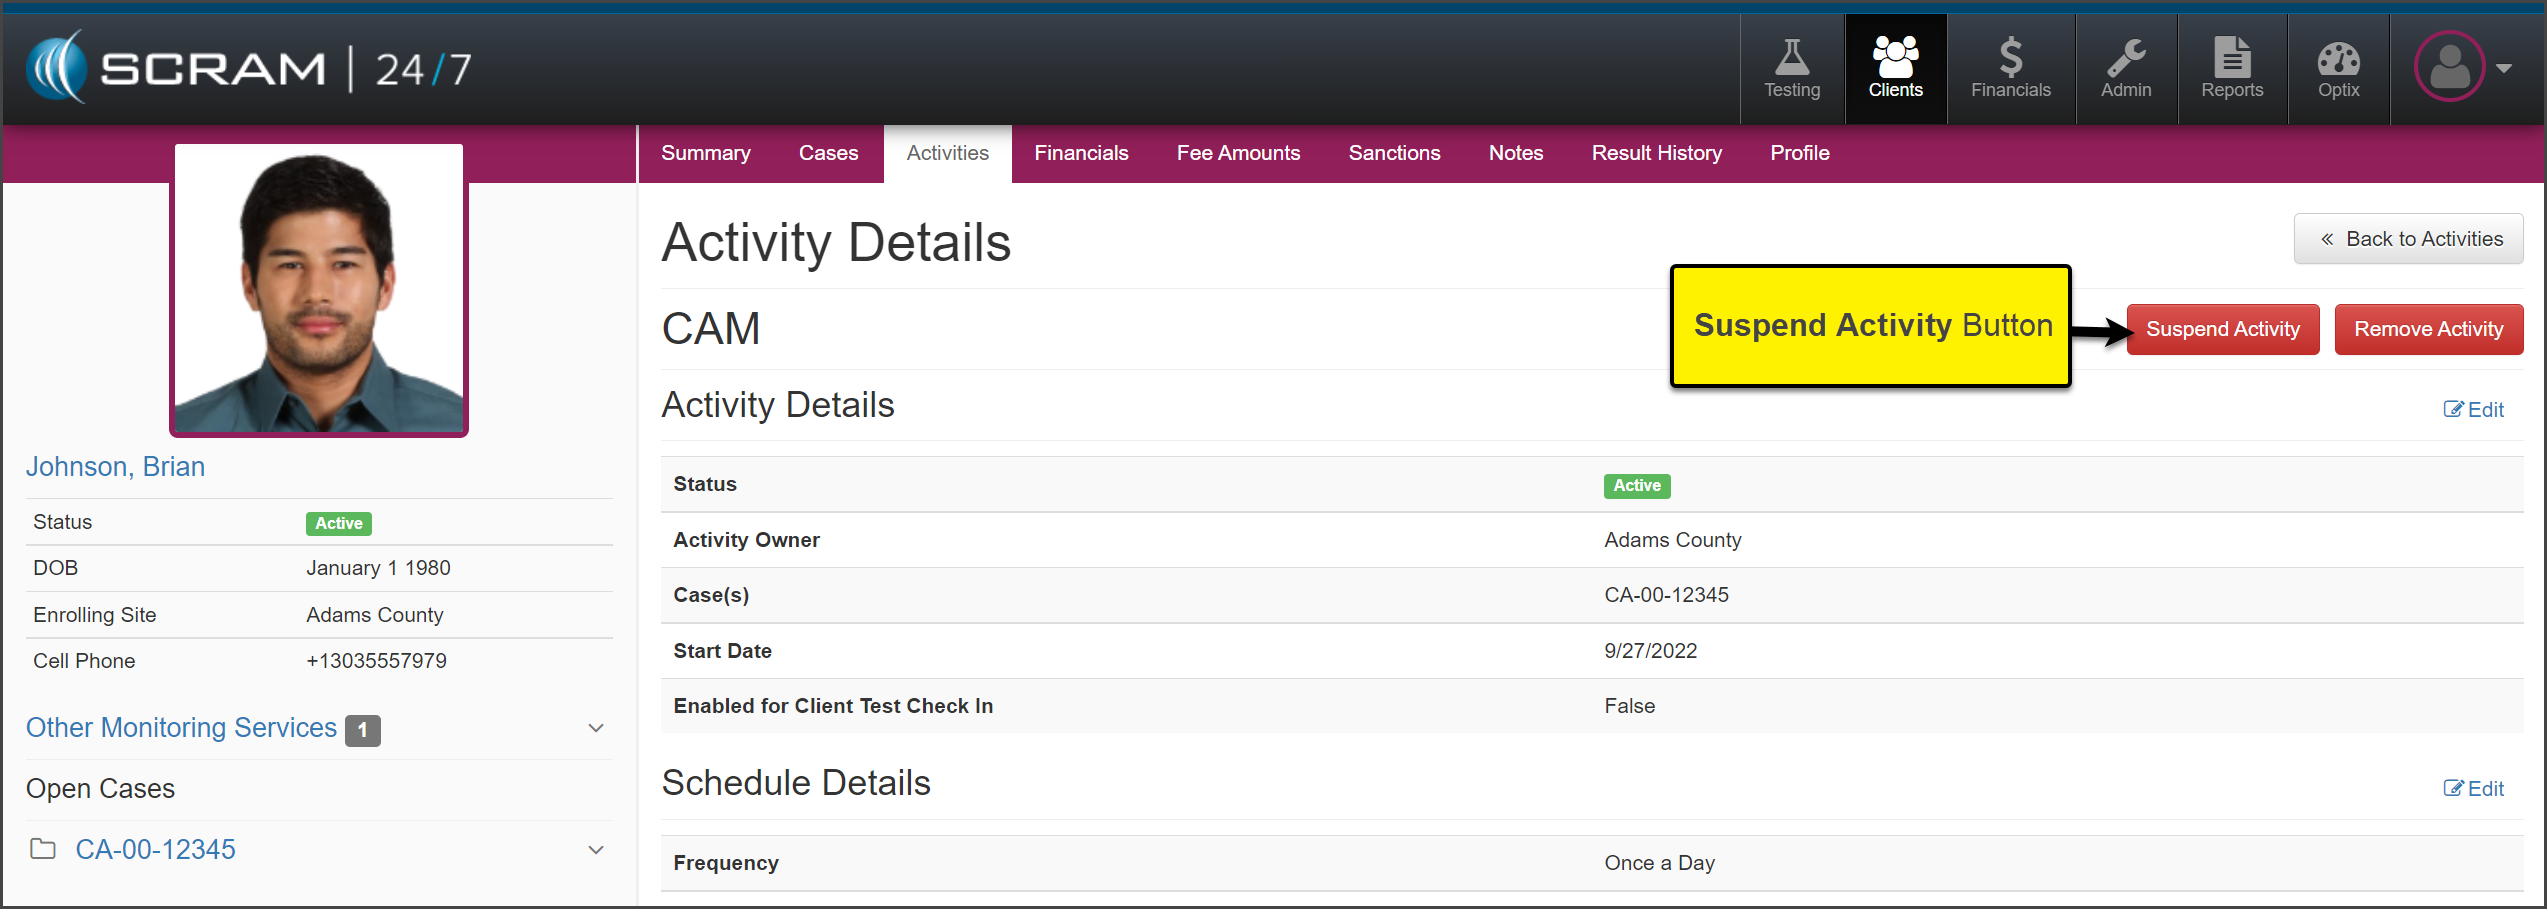Click Brian Johnson's profile photo

tap(319, 290)
